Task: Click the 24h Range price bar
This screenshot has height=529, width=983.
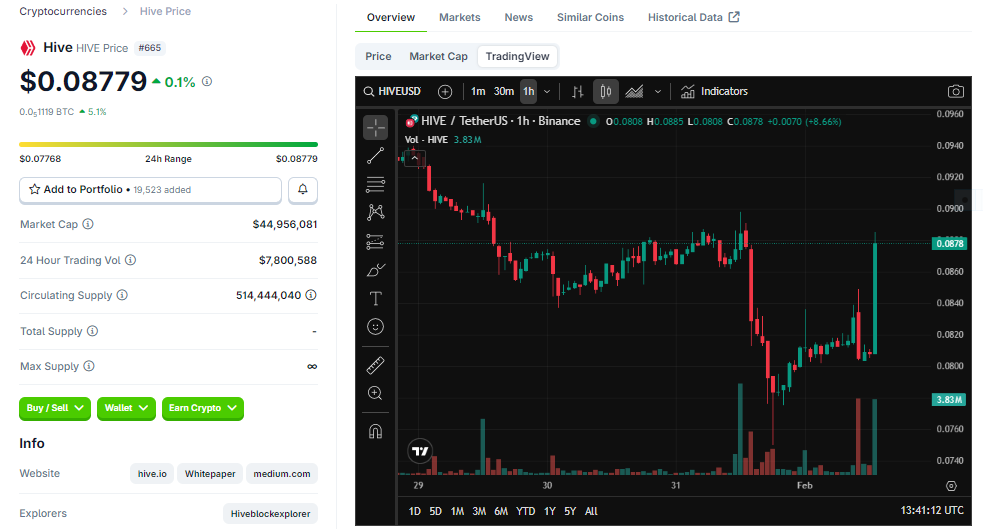Action: [168, 145]
